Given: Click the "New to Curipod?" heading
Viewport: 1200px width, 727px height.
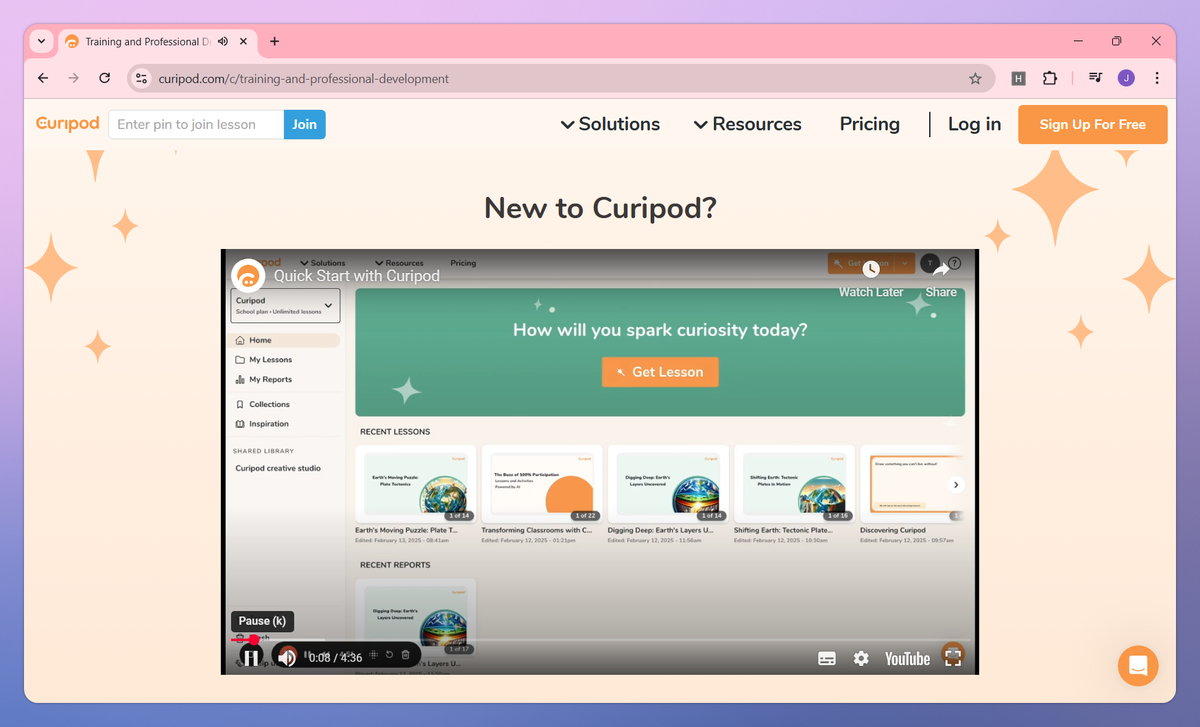Looking at the screenshot, I should tap(600, 208).
